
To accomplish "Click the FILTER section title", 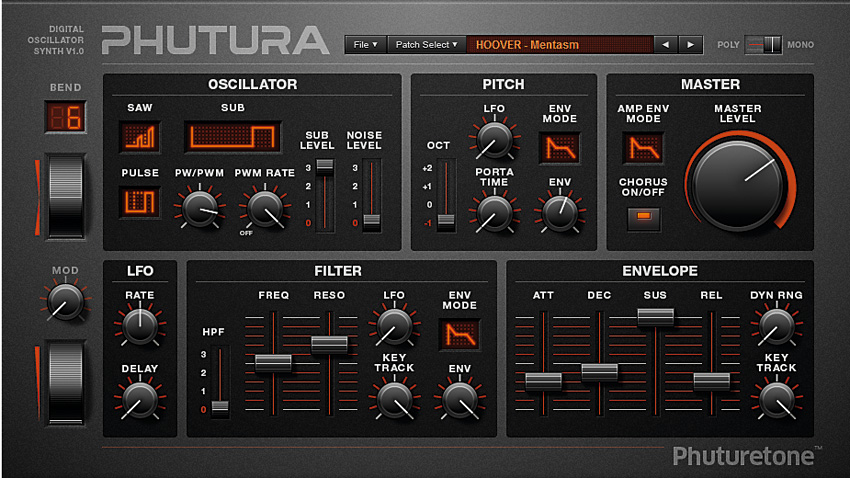I will 338,271.
